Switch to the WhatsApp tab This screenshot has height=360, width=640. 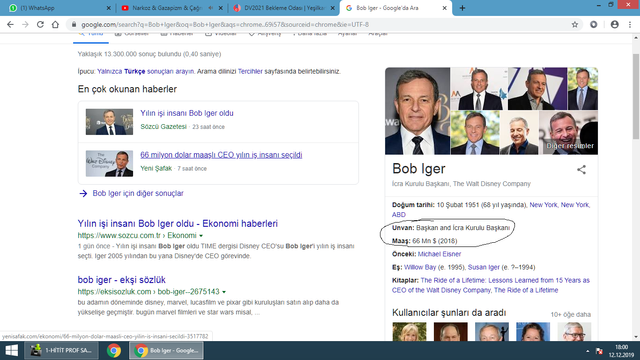tap(60, 8)
